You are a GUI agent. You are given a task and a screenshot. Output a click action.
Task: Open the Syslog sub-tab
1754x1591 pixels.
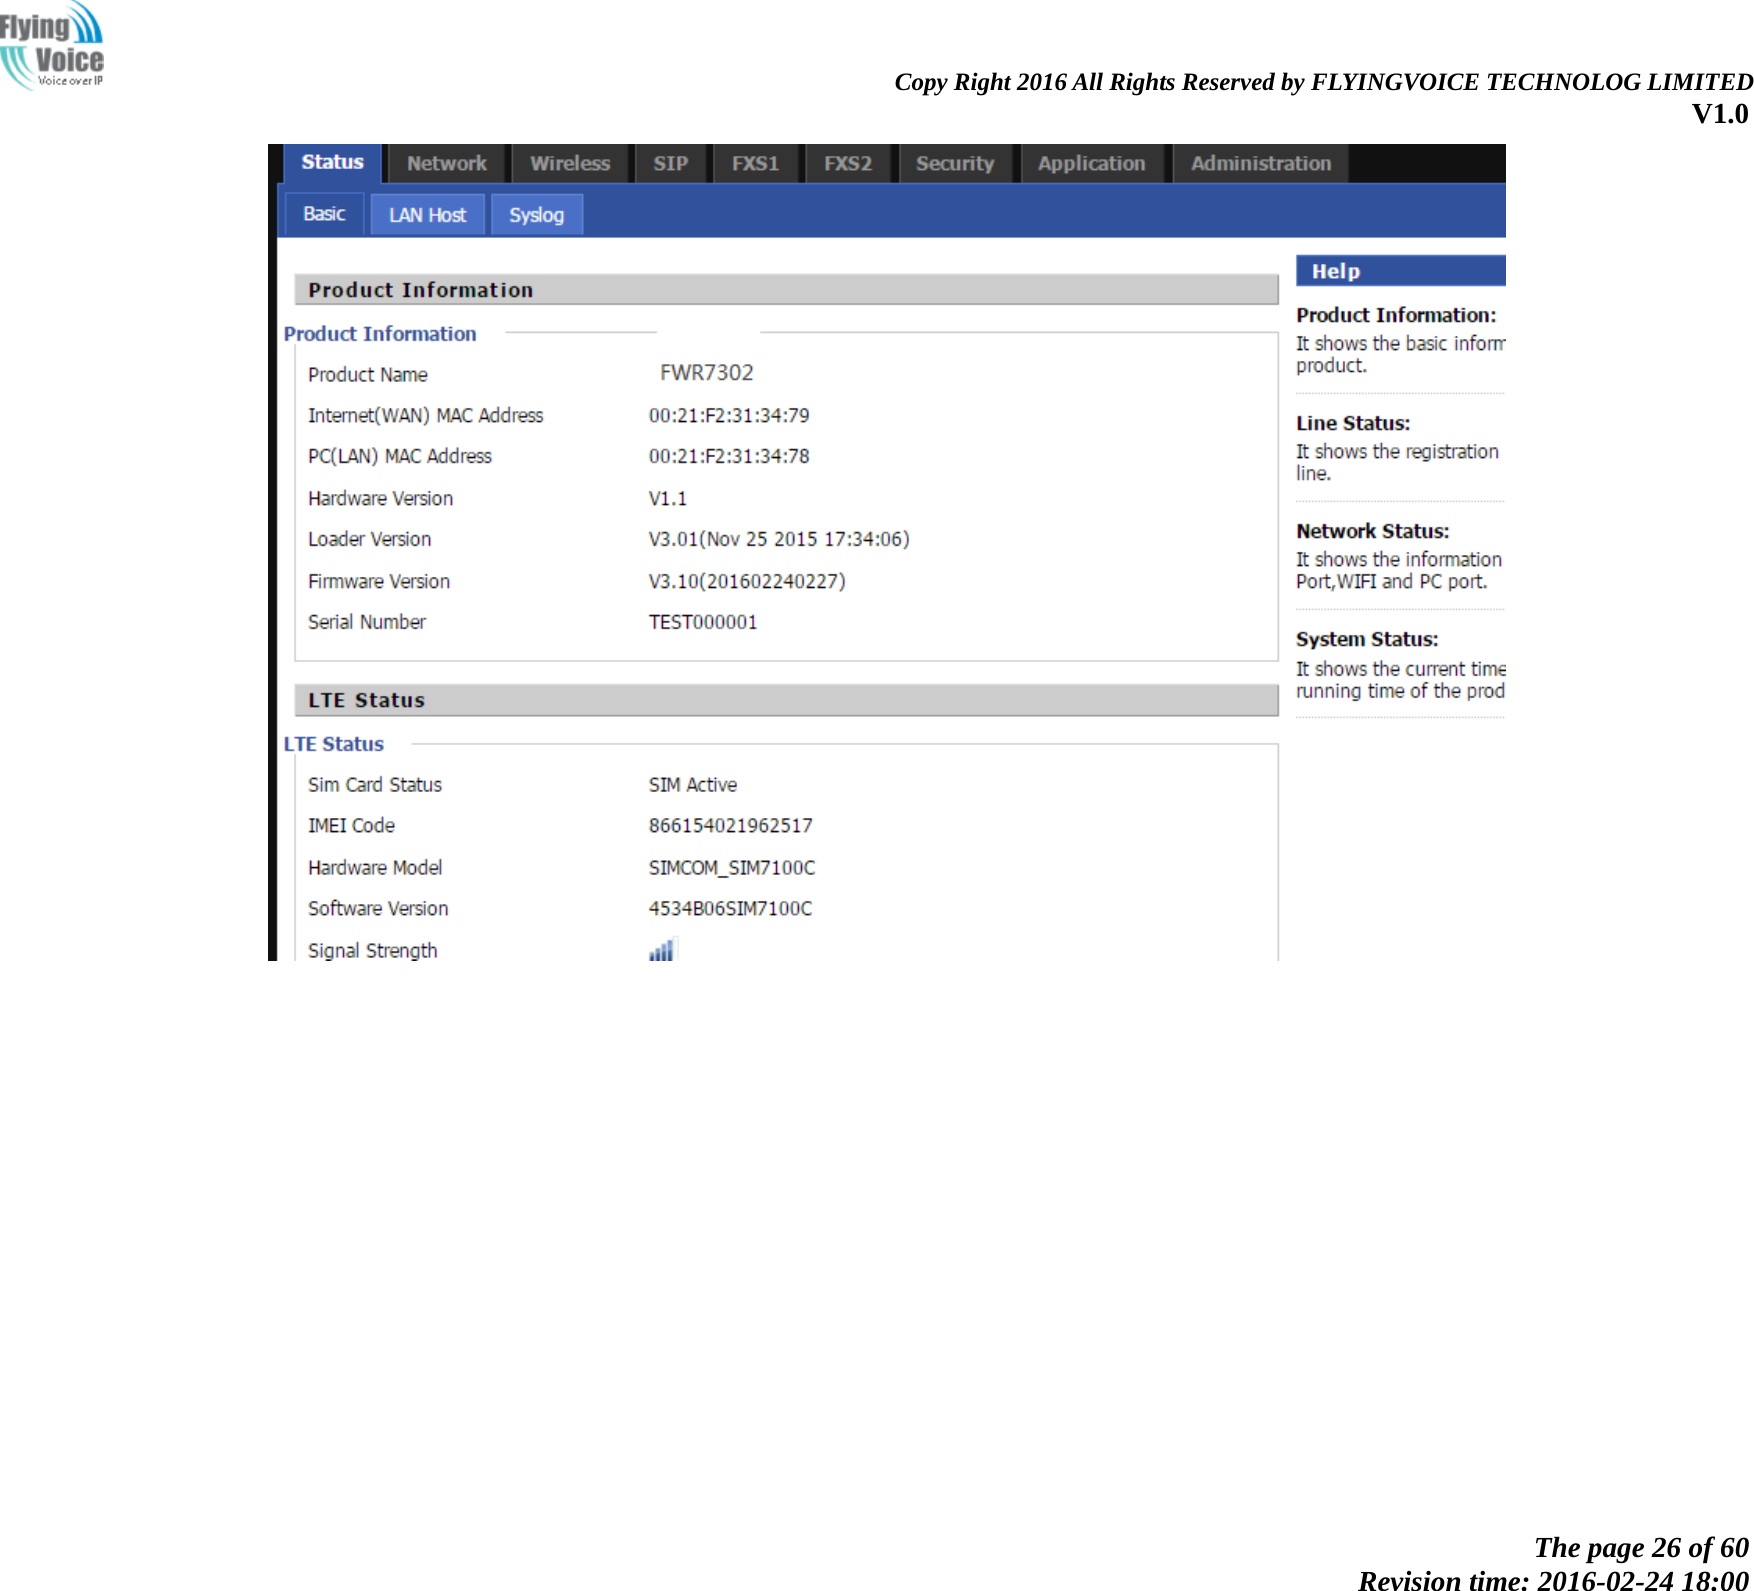[537, 213]
